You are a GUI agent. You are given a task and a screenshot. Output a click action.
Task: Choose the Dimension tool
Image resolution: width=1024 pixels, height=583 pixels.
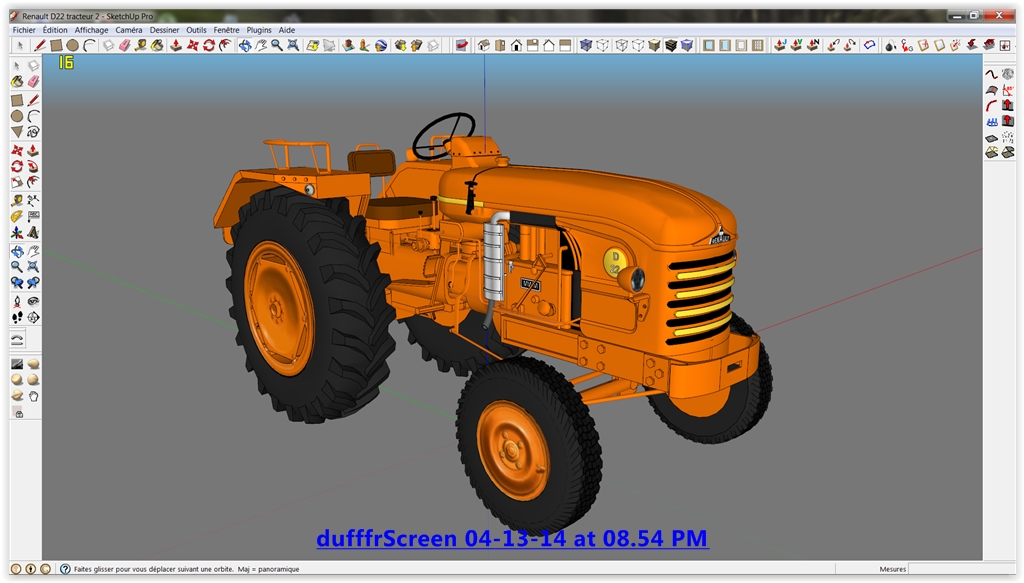click(x=33, y=200)
